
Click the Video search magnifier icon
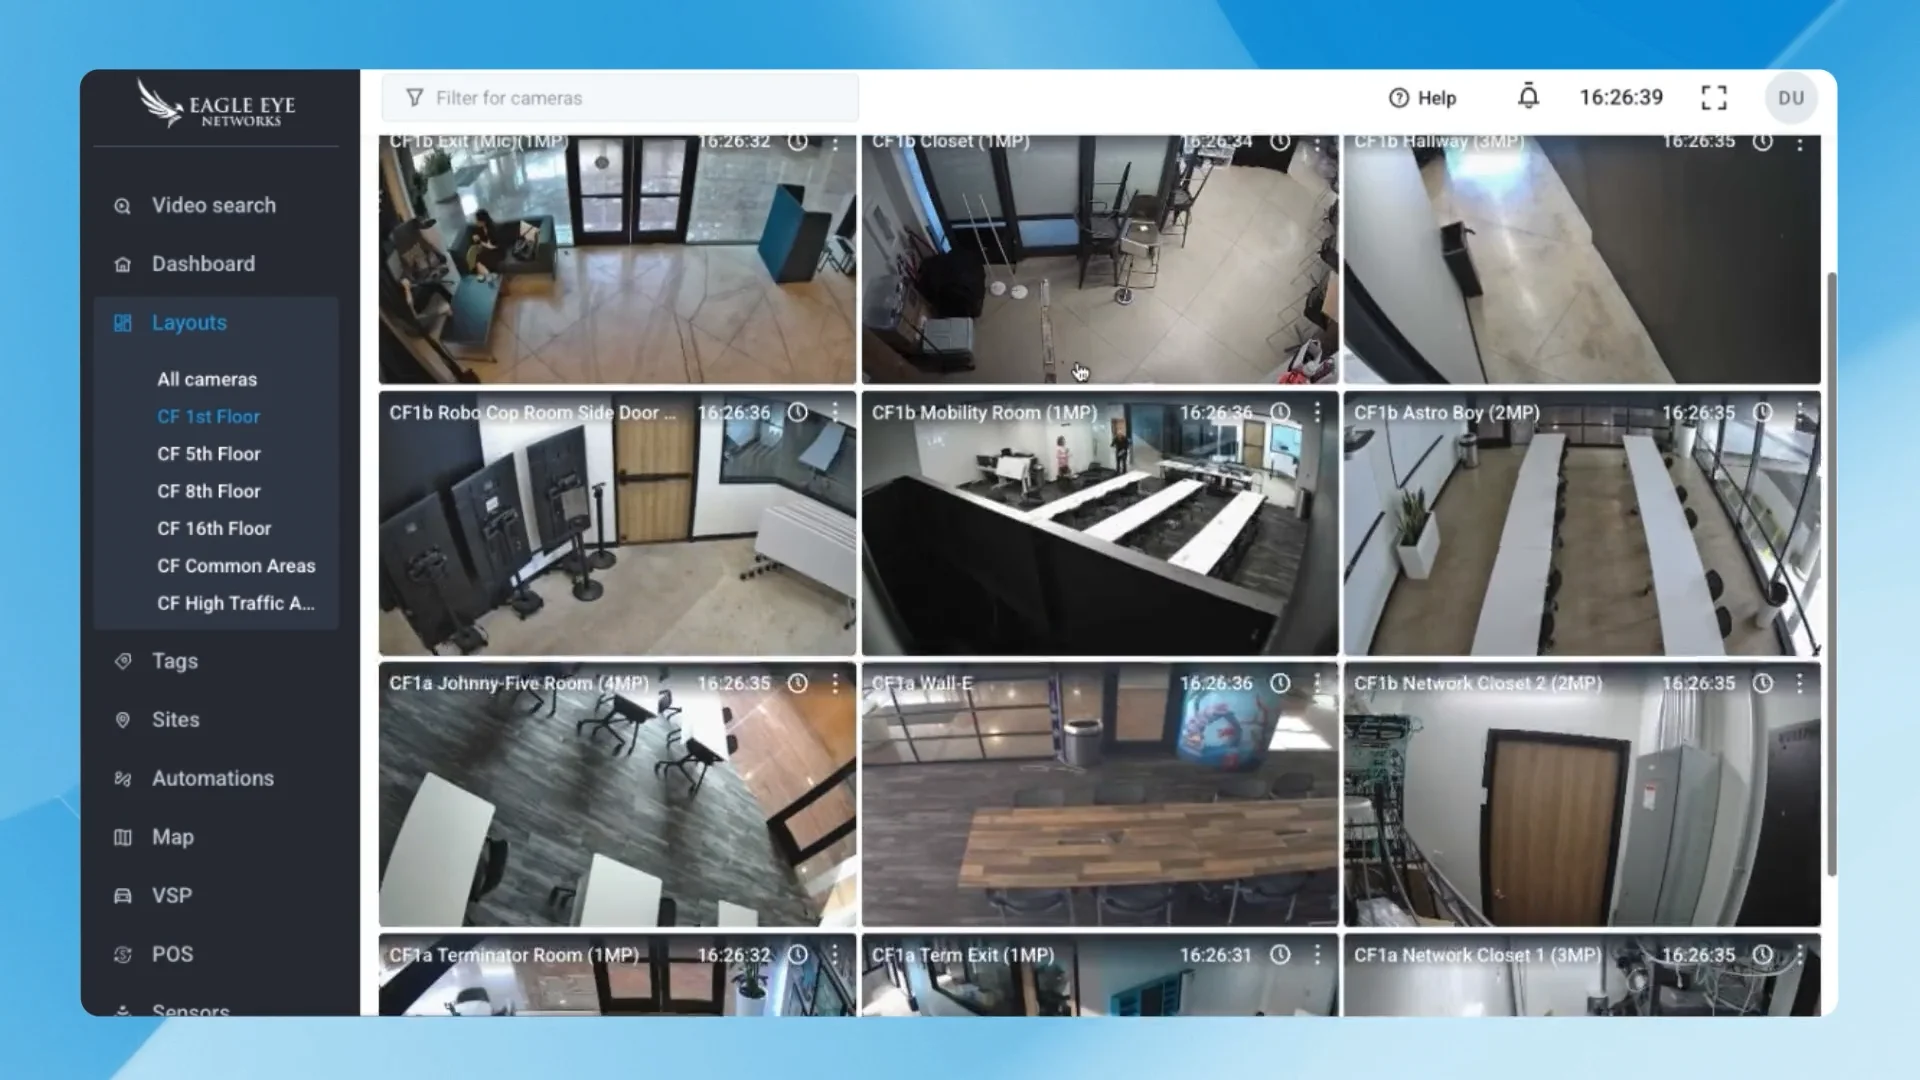click(122, 206)
